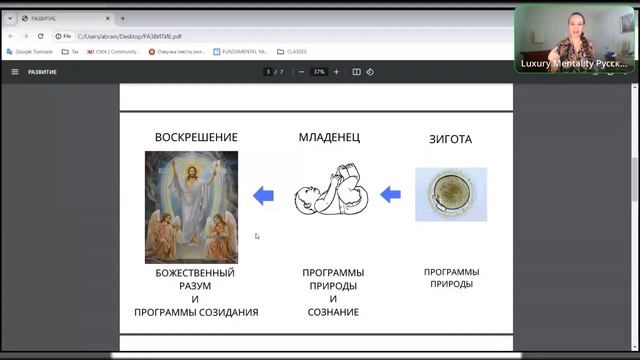Click the address bar with PDF path
The height and width of the screenshot is (360, 640).
(x=129, y=36)
